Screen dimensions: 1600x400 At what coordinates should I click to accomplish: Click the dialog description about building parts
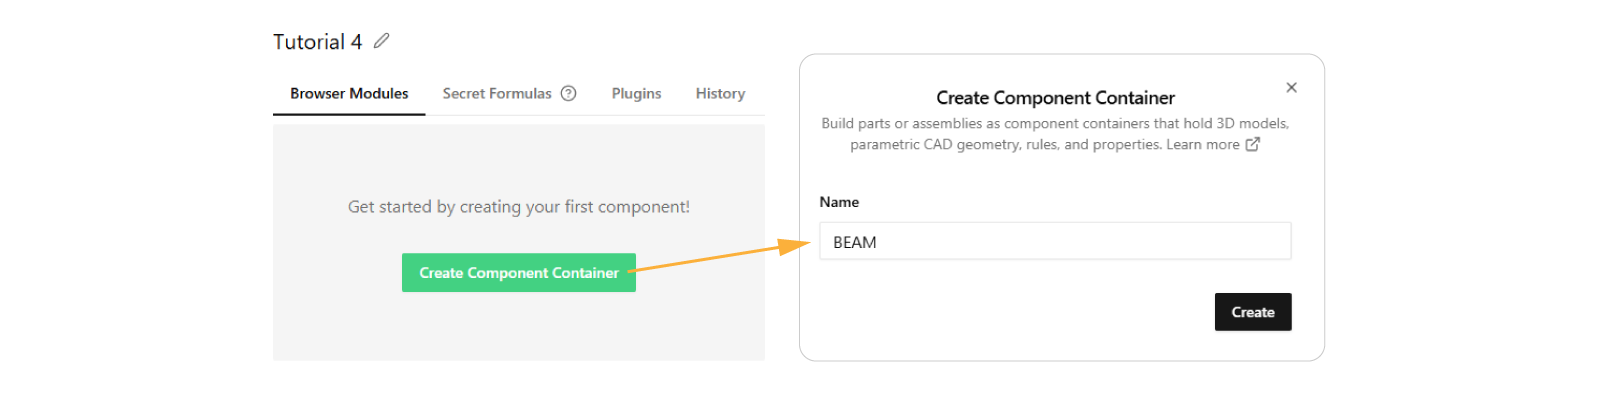coord(1055,124)
